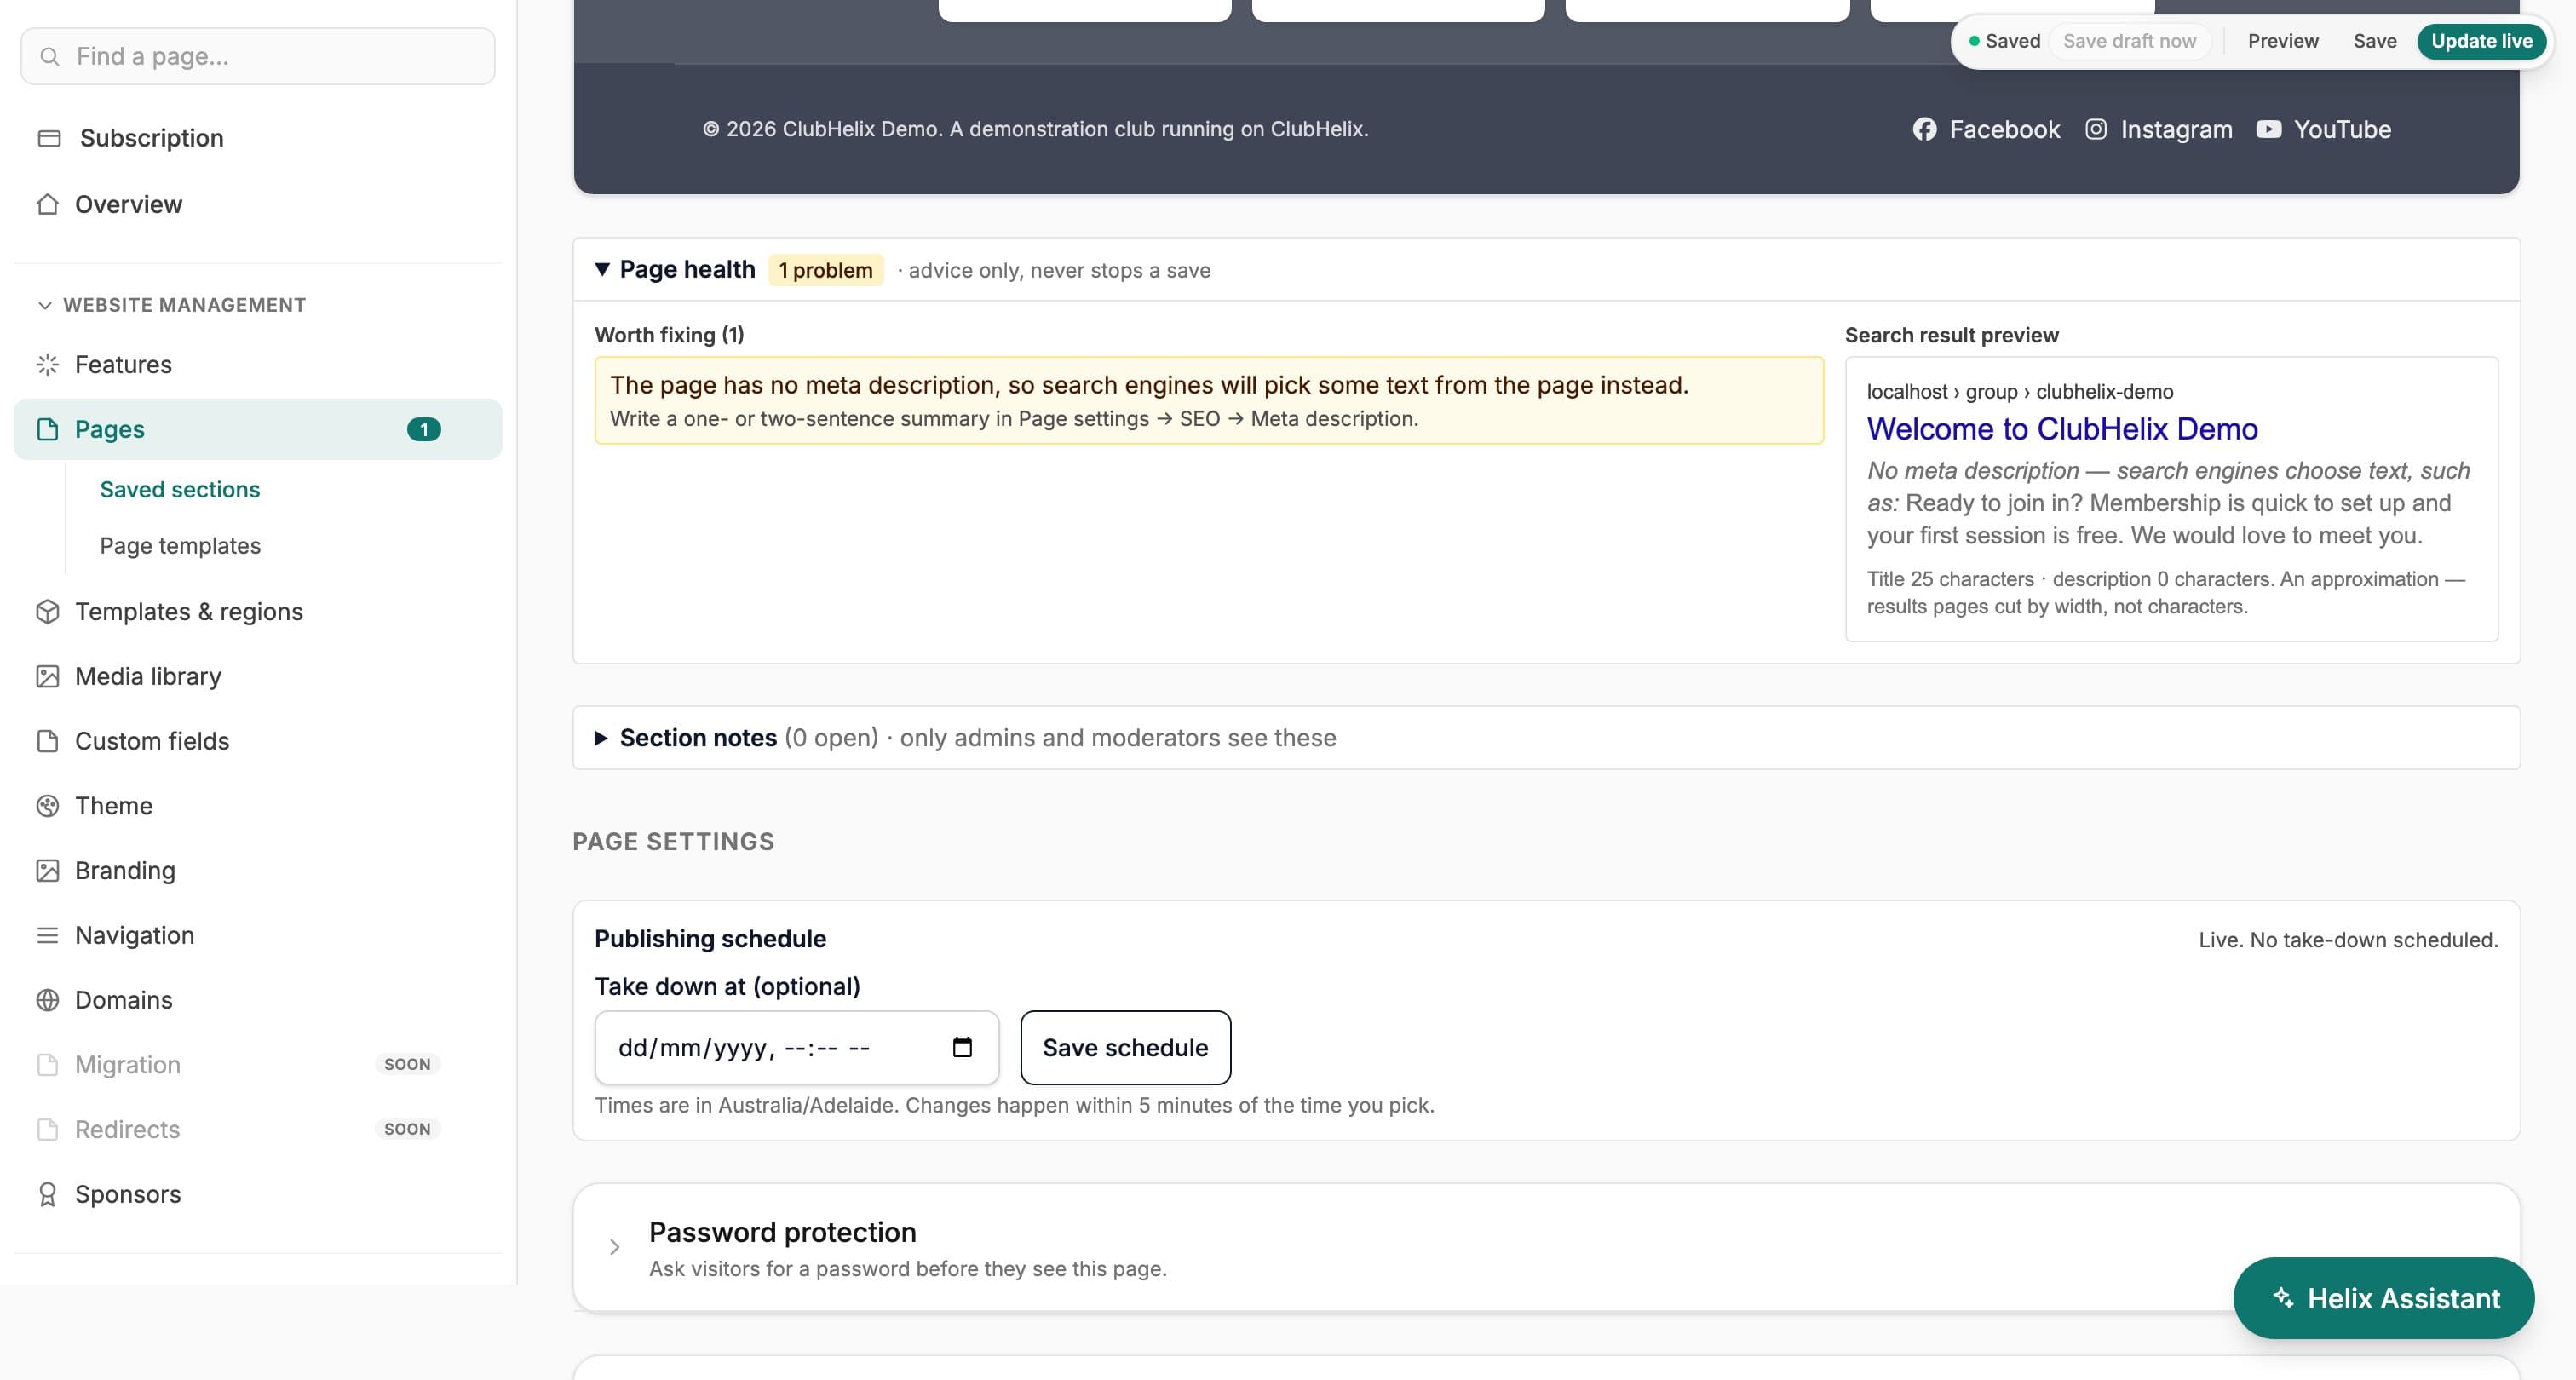Click the Pages count badge showing 1
The image size is (2576, 1380).
pyautogui.click(x=424, y=429)
